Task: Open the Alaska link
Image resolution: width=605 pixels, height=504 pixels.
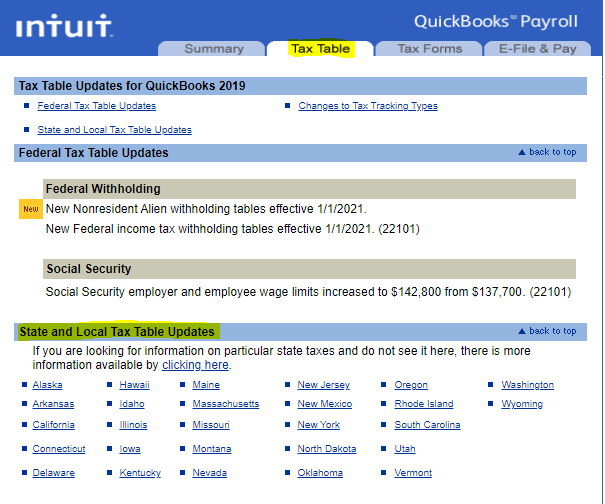Action: pos(47,385)
